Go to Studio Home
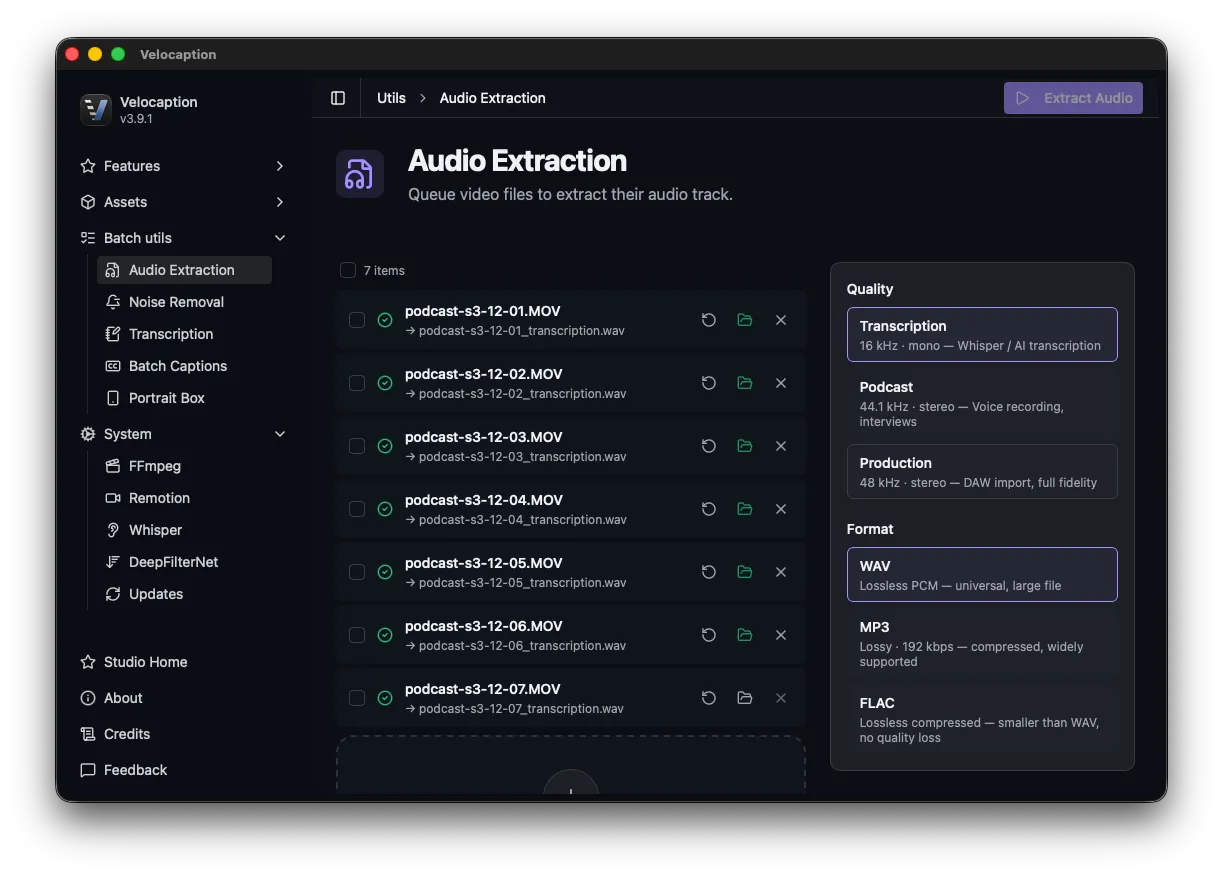 [x=184, y=662]
